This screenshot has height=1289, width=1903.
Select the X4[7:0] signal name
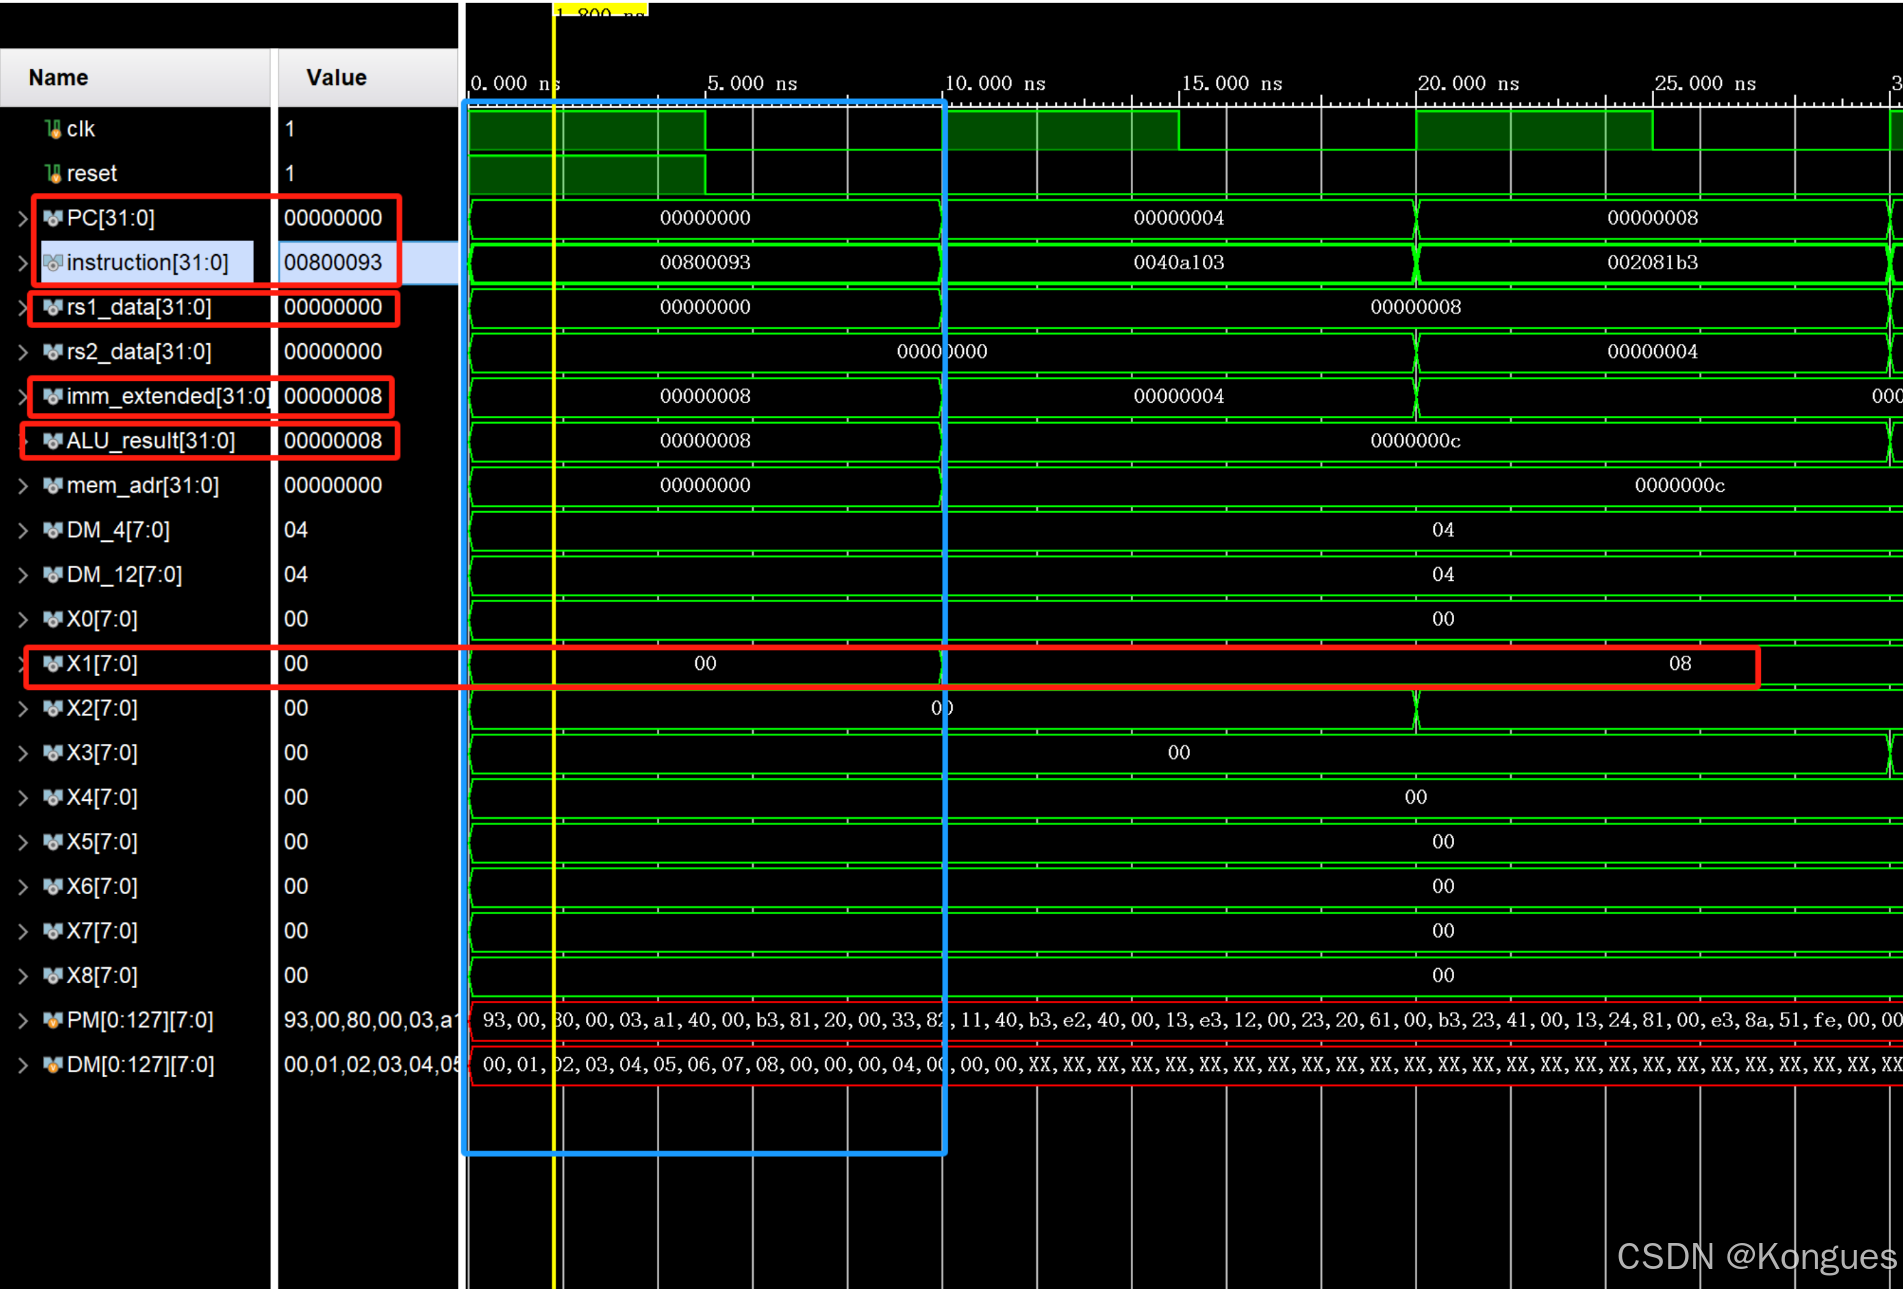102,797
